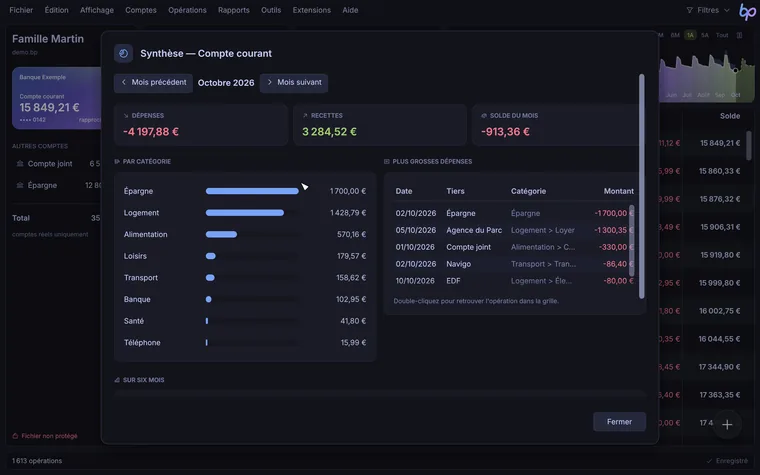The image size is (760, 475).
Task: Click the Compte joint bank icon
Action: [20, 164]
